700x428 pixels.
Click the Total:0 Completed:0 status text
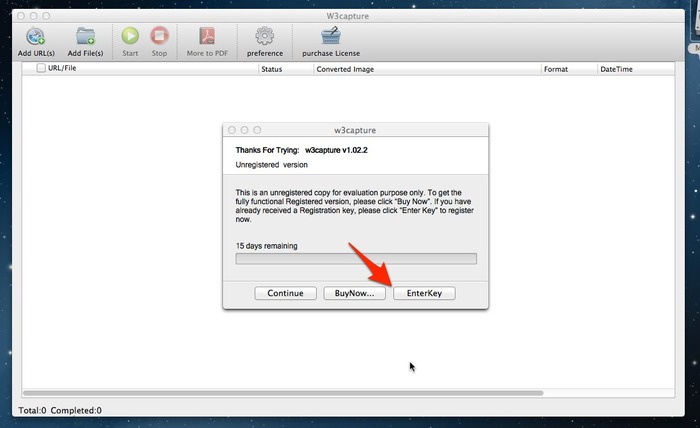60,410
